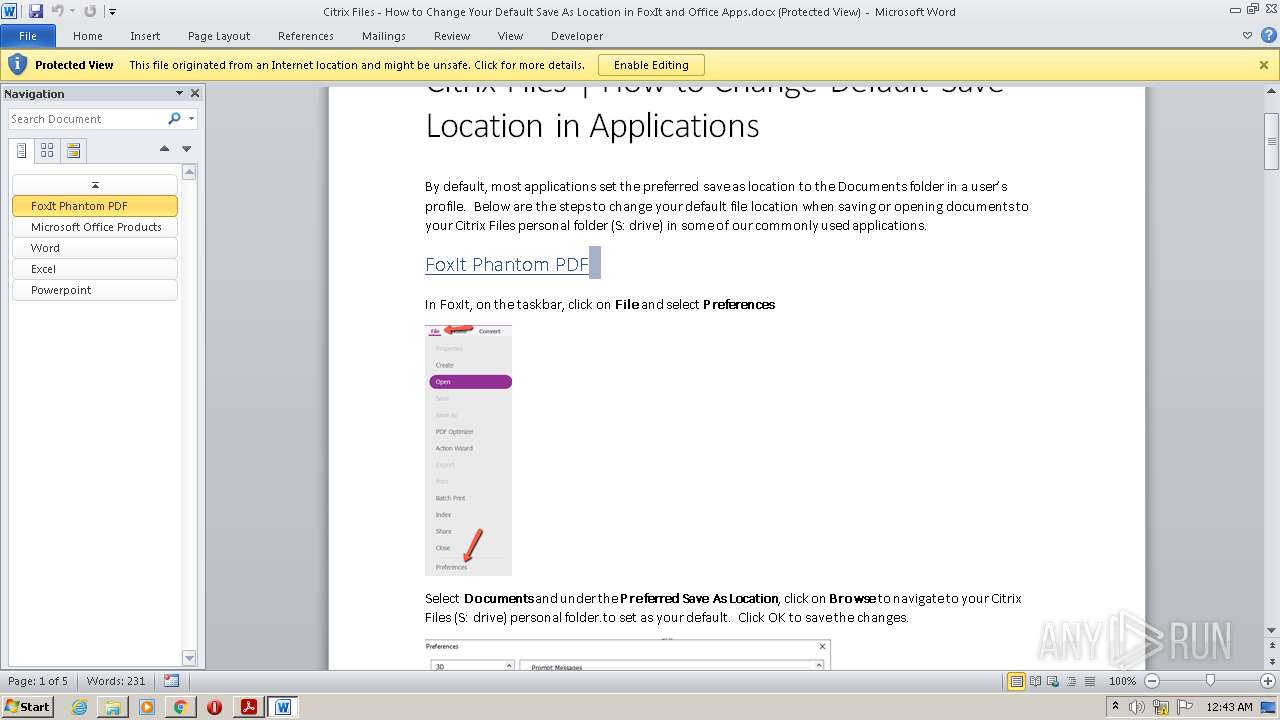The height and width of the screenshot is (720, 1280).
Task: Switch to the Home ribbon tab
Action: pos(88,36)
